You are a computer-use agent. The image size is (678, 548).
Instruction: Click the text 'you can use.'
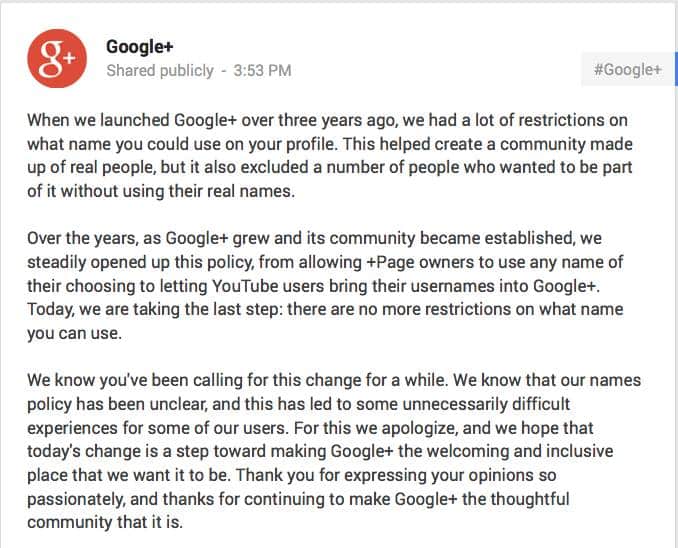74,333
